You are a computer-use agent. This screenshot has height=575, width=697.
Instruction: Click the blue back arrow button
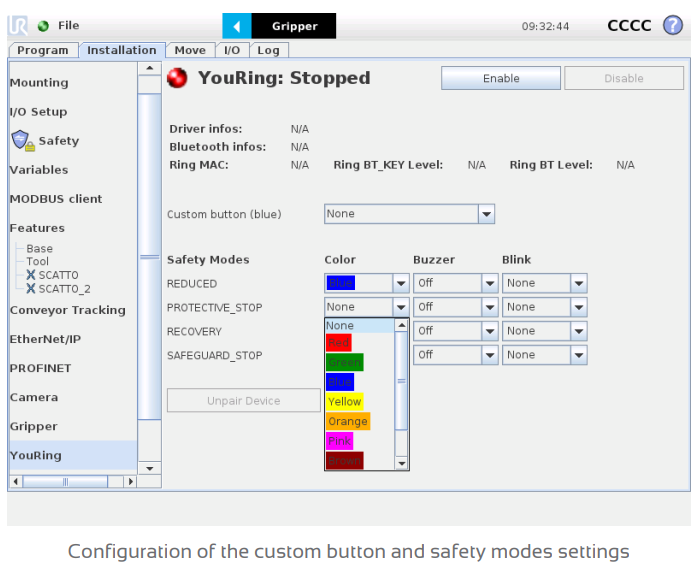pyautogui.click(x=237, y=26)
